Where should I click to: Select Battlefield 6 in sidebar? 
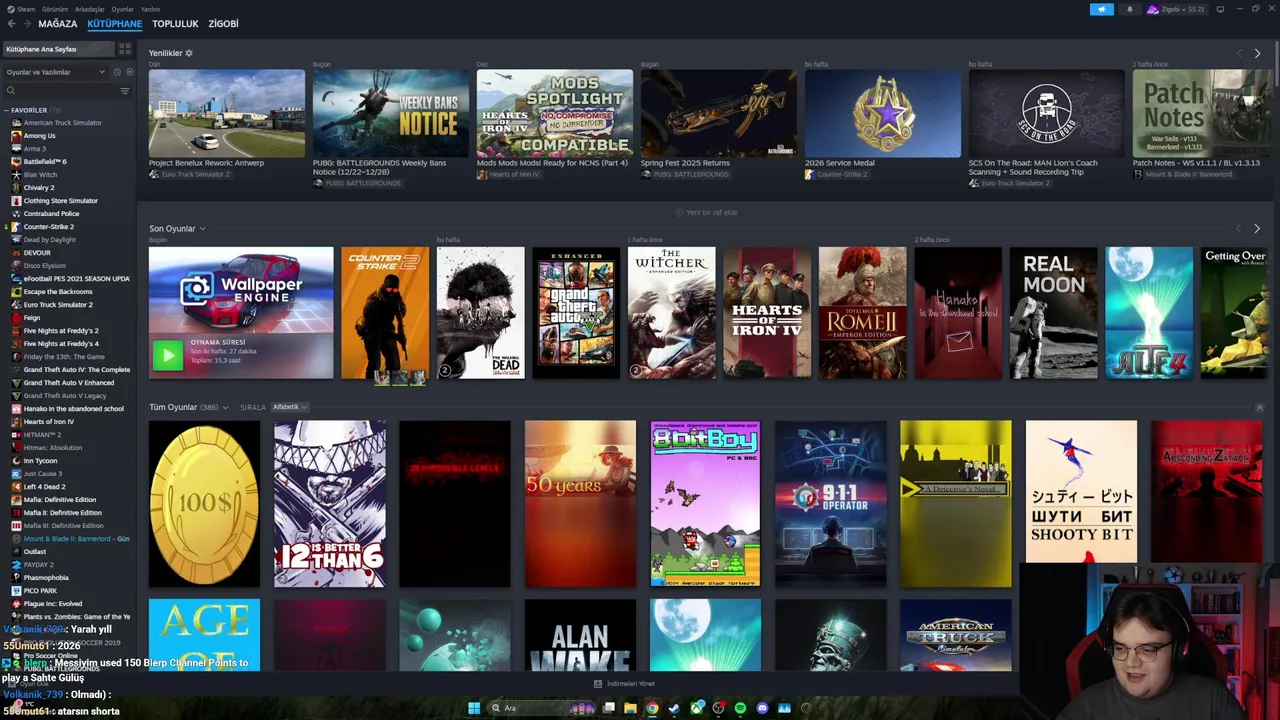pos(45,161)
